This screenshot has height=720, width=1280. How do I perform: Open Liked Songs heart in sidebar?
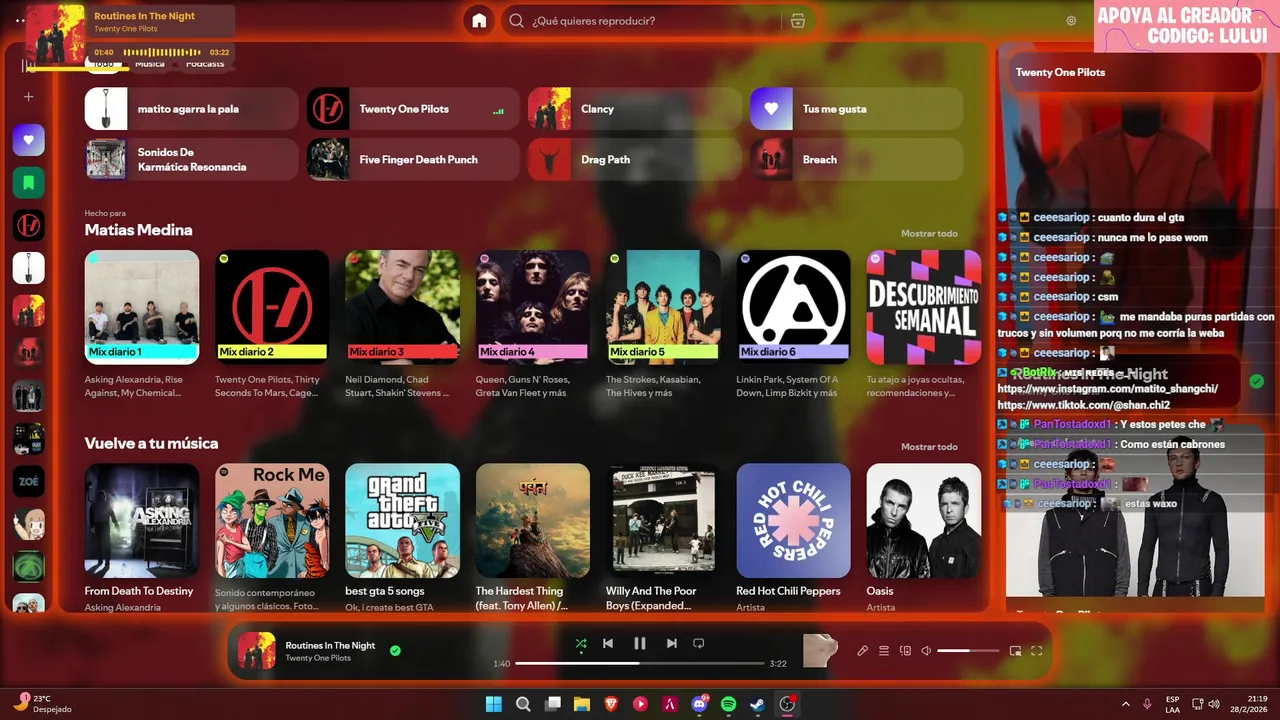pos(28,140)
